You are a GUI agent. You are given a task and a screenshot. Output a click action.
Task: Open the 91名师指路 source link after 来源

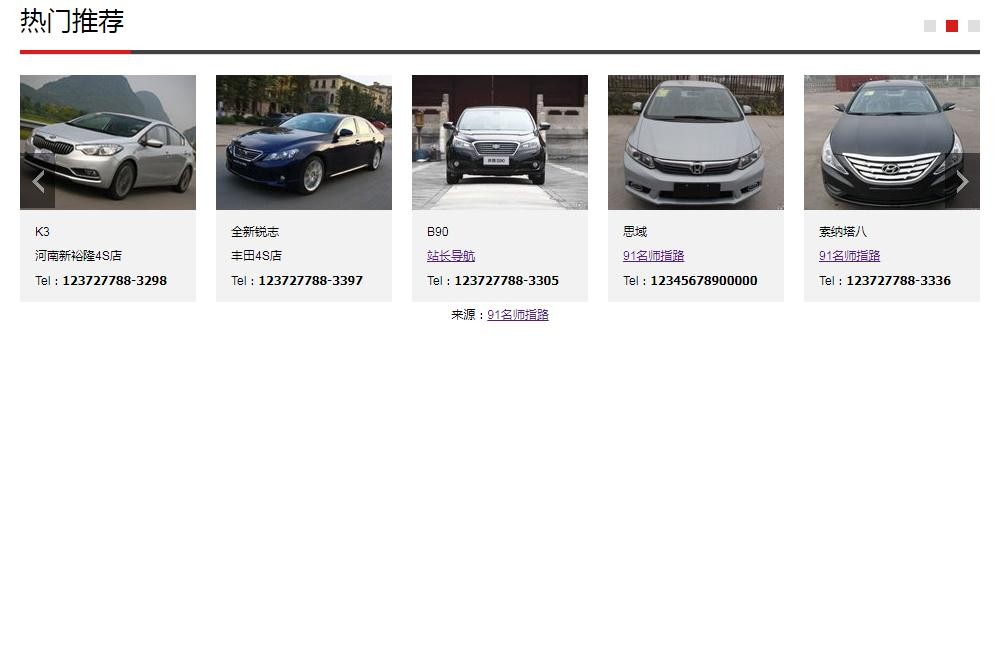(518, 315)
